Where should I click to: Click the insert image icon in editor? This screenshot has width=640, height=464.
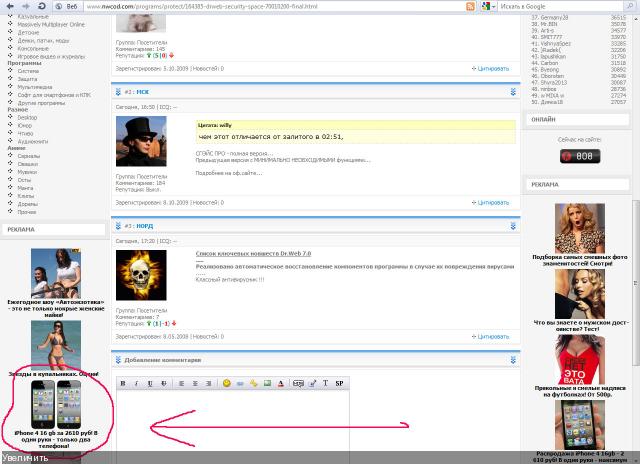[267, 383]
